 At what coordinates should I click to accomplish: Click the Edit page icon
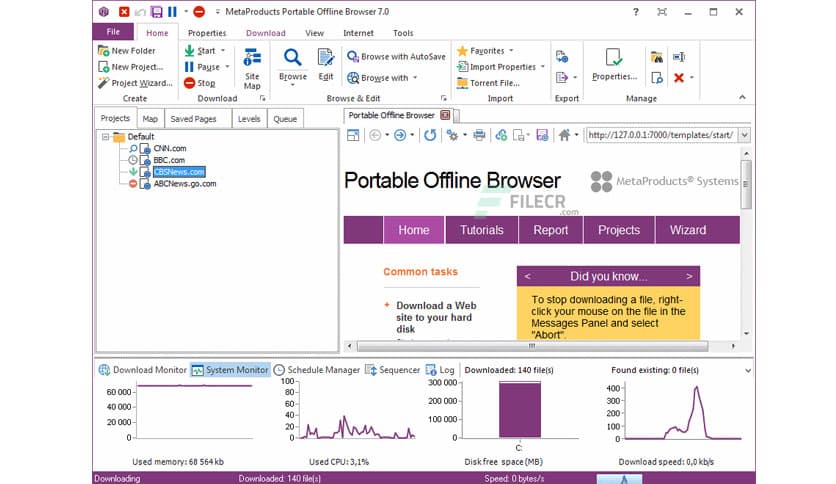pos(326,58)
